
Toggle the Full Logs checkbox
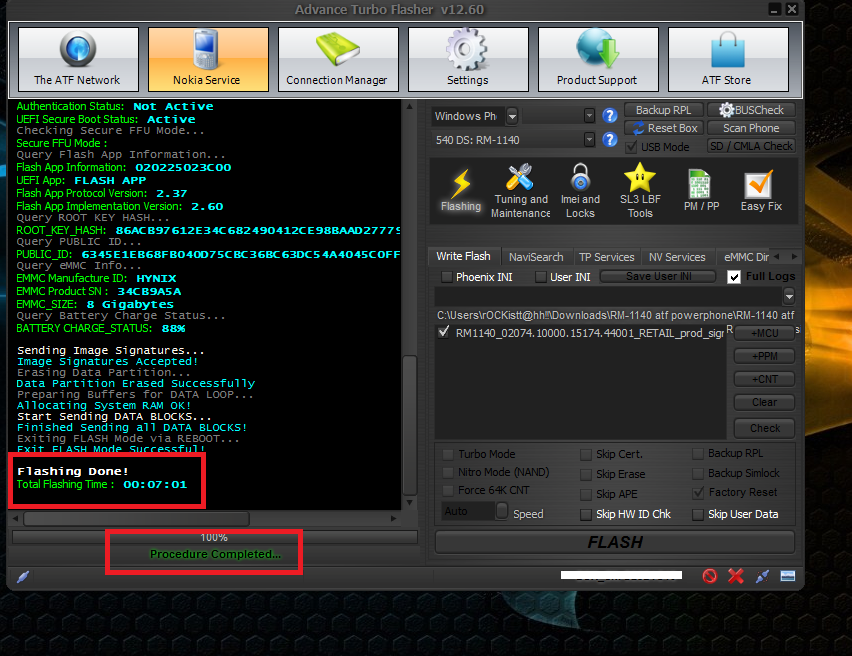734,277
